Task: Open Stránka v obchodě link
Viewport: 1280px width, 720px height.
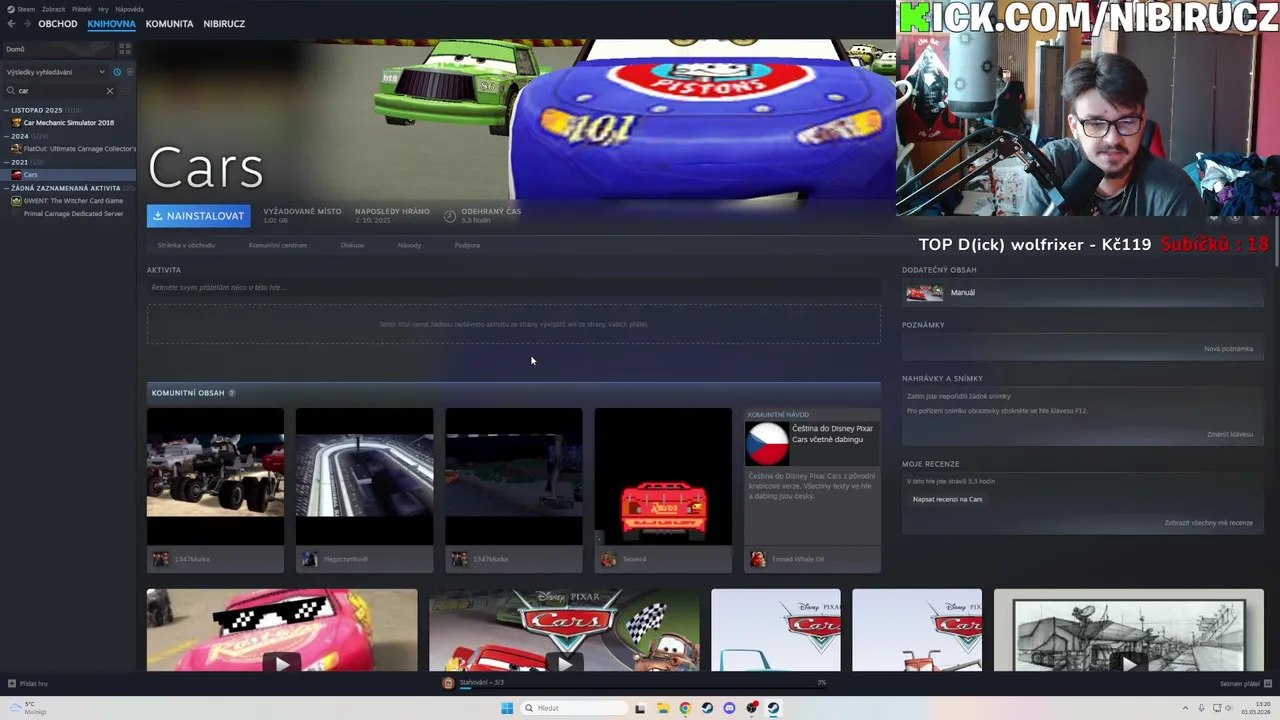Action: click(186, 245)
